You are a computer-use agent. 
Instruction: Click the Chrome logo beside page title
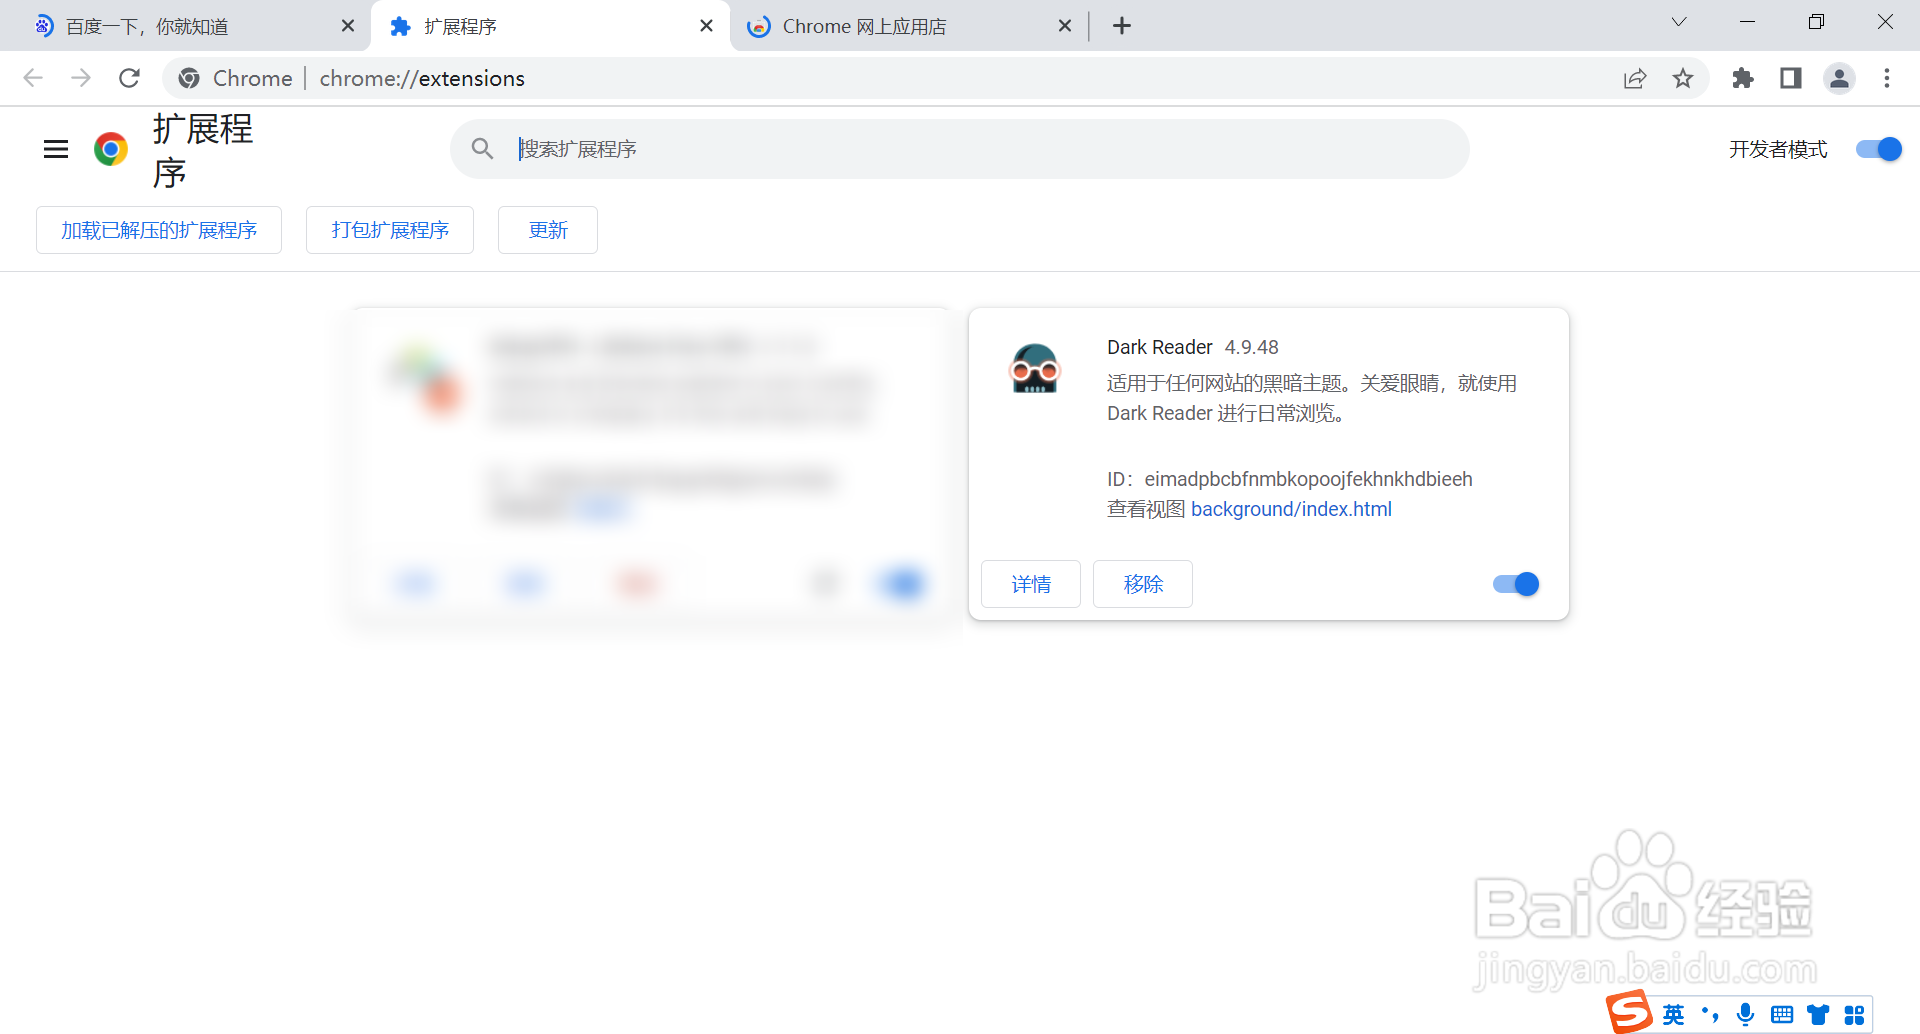pos(111,149)
